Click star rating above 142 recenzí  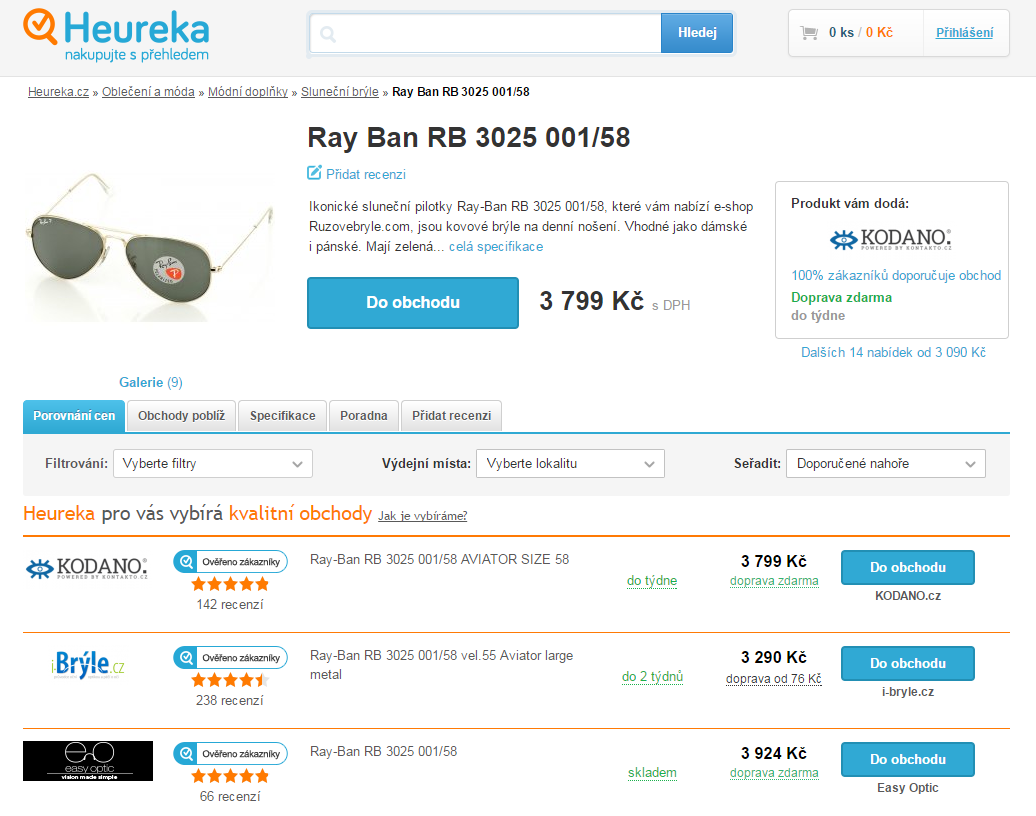(x=230, y=584)
